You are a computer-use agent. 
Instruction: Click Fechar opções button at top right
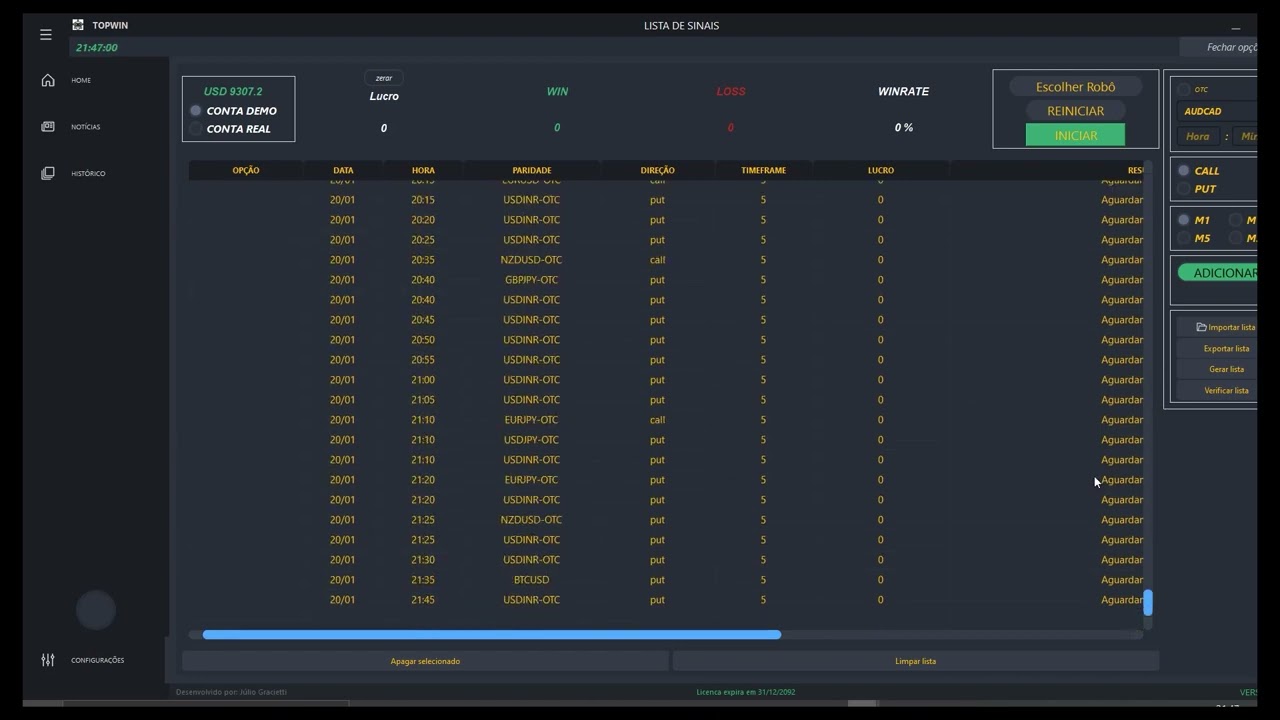(1219, 47)
